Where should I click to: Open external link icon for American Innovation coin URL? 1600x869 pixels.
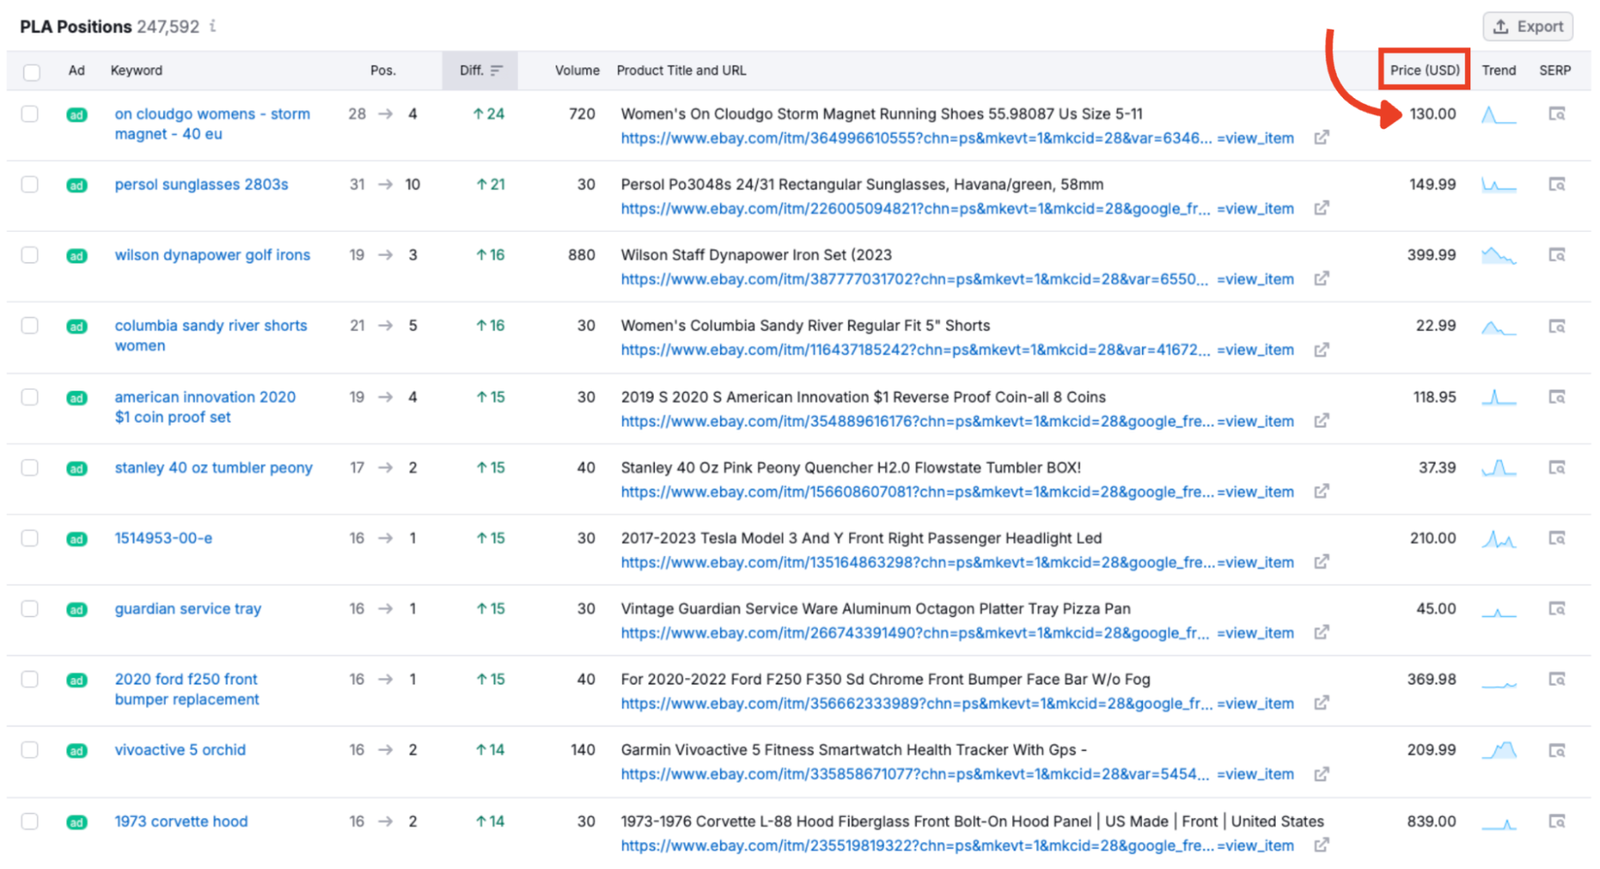click(1321, 420)
